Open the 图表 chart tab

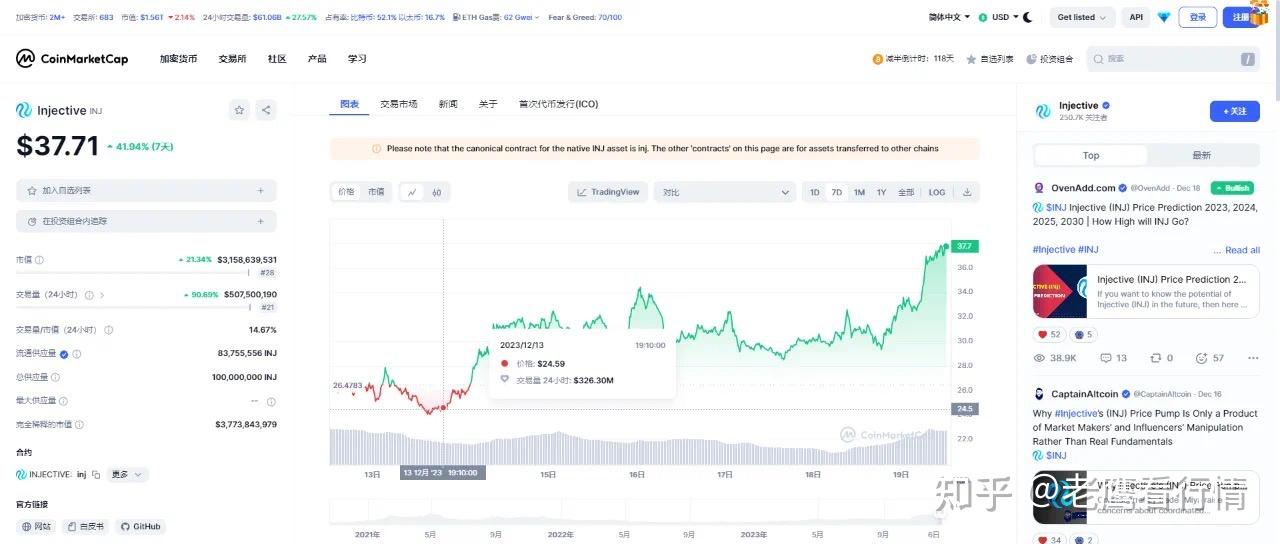pyautogui.click(x=349, y=104)
